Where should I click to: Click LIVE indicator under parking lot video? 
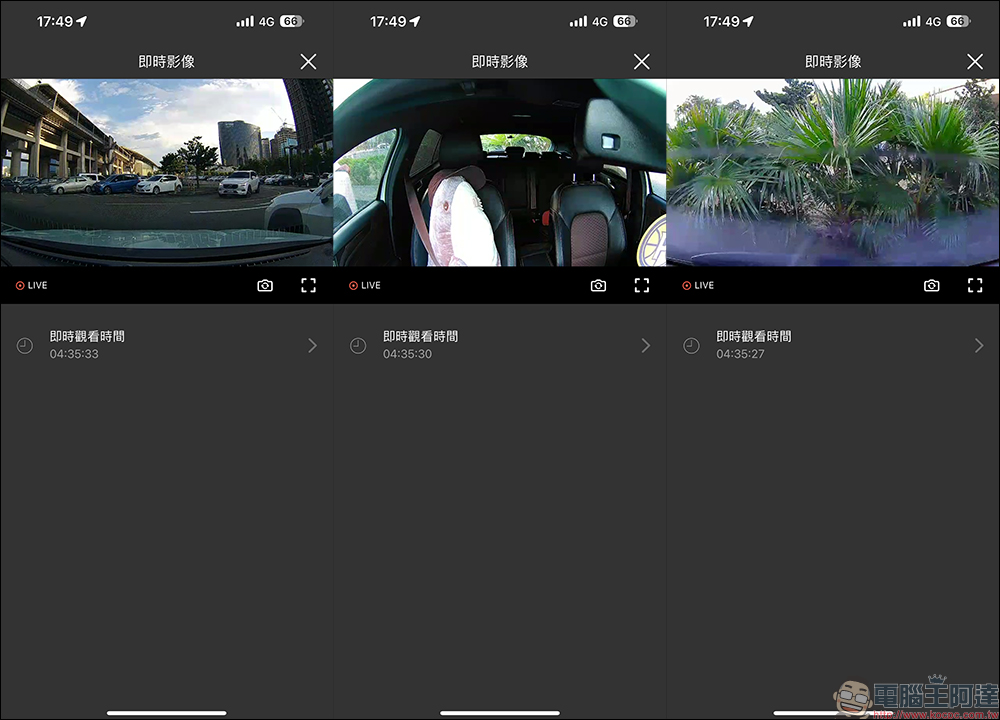[32, 285]
